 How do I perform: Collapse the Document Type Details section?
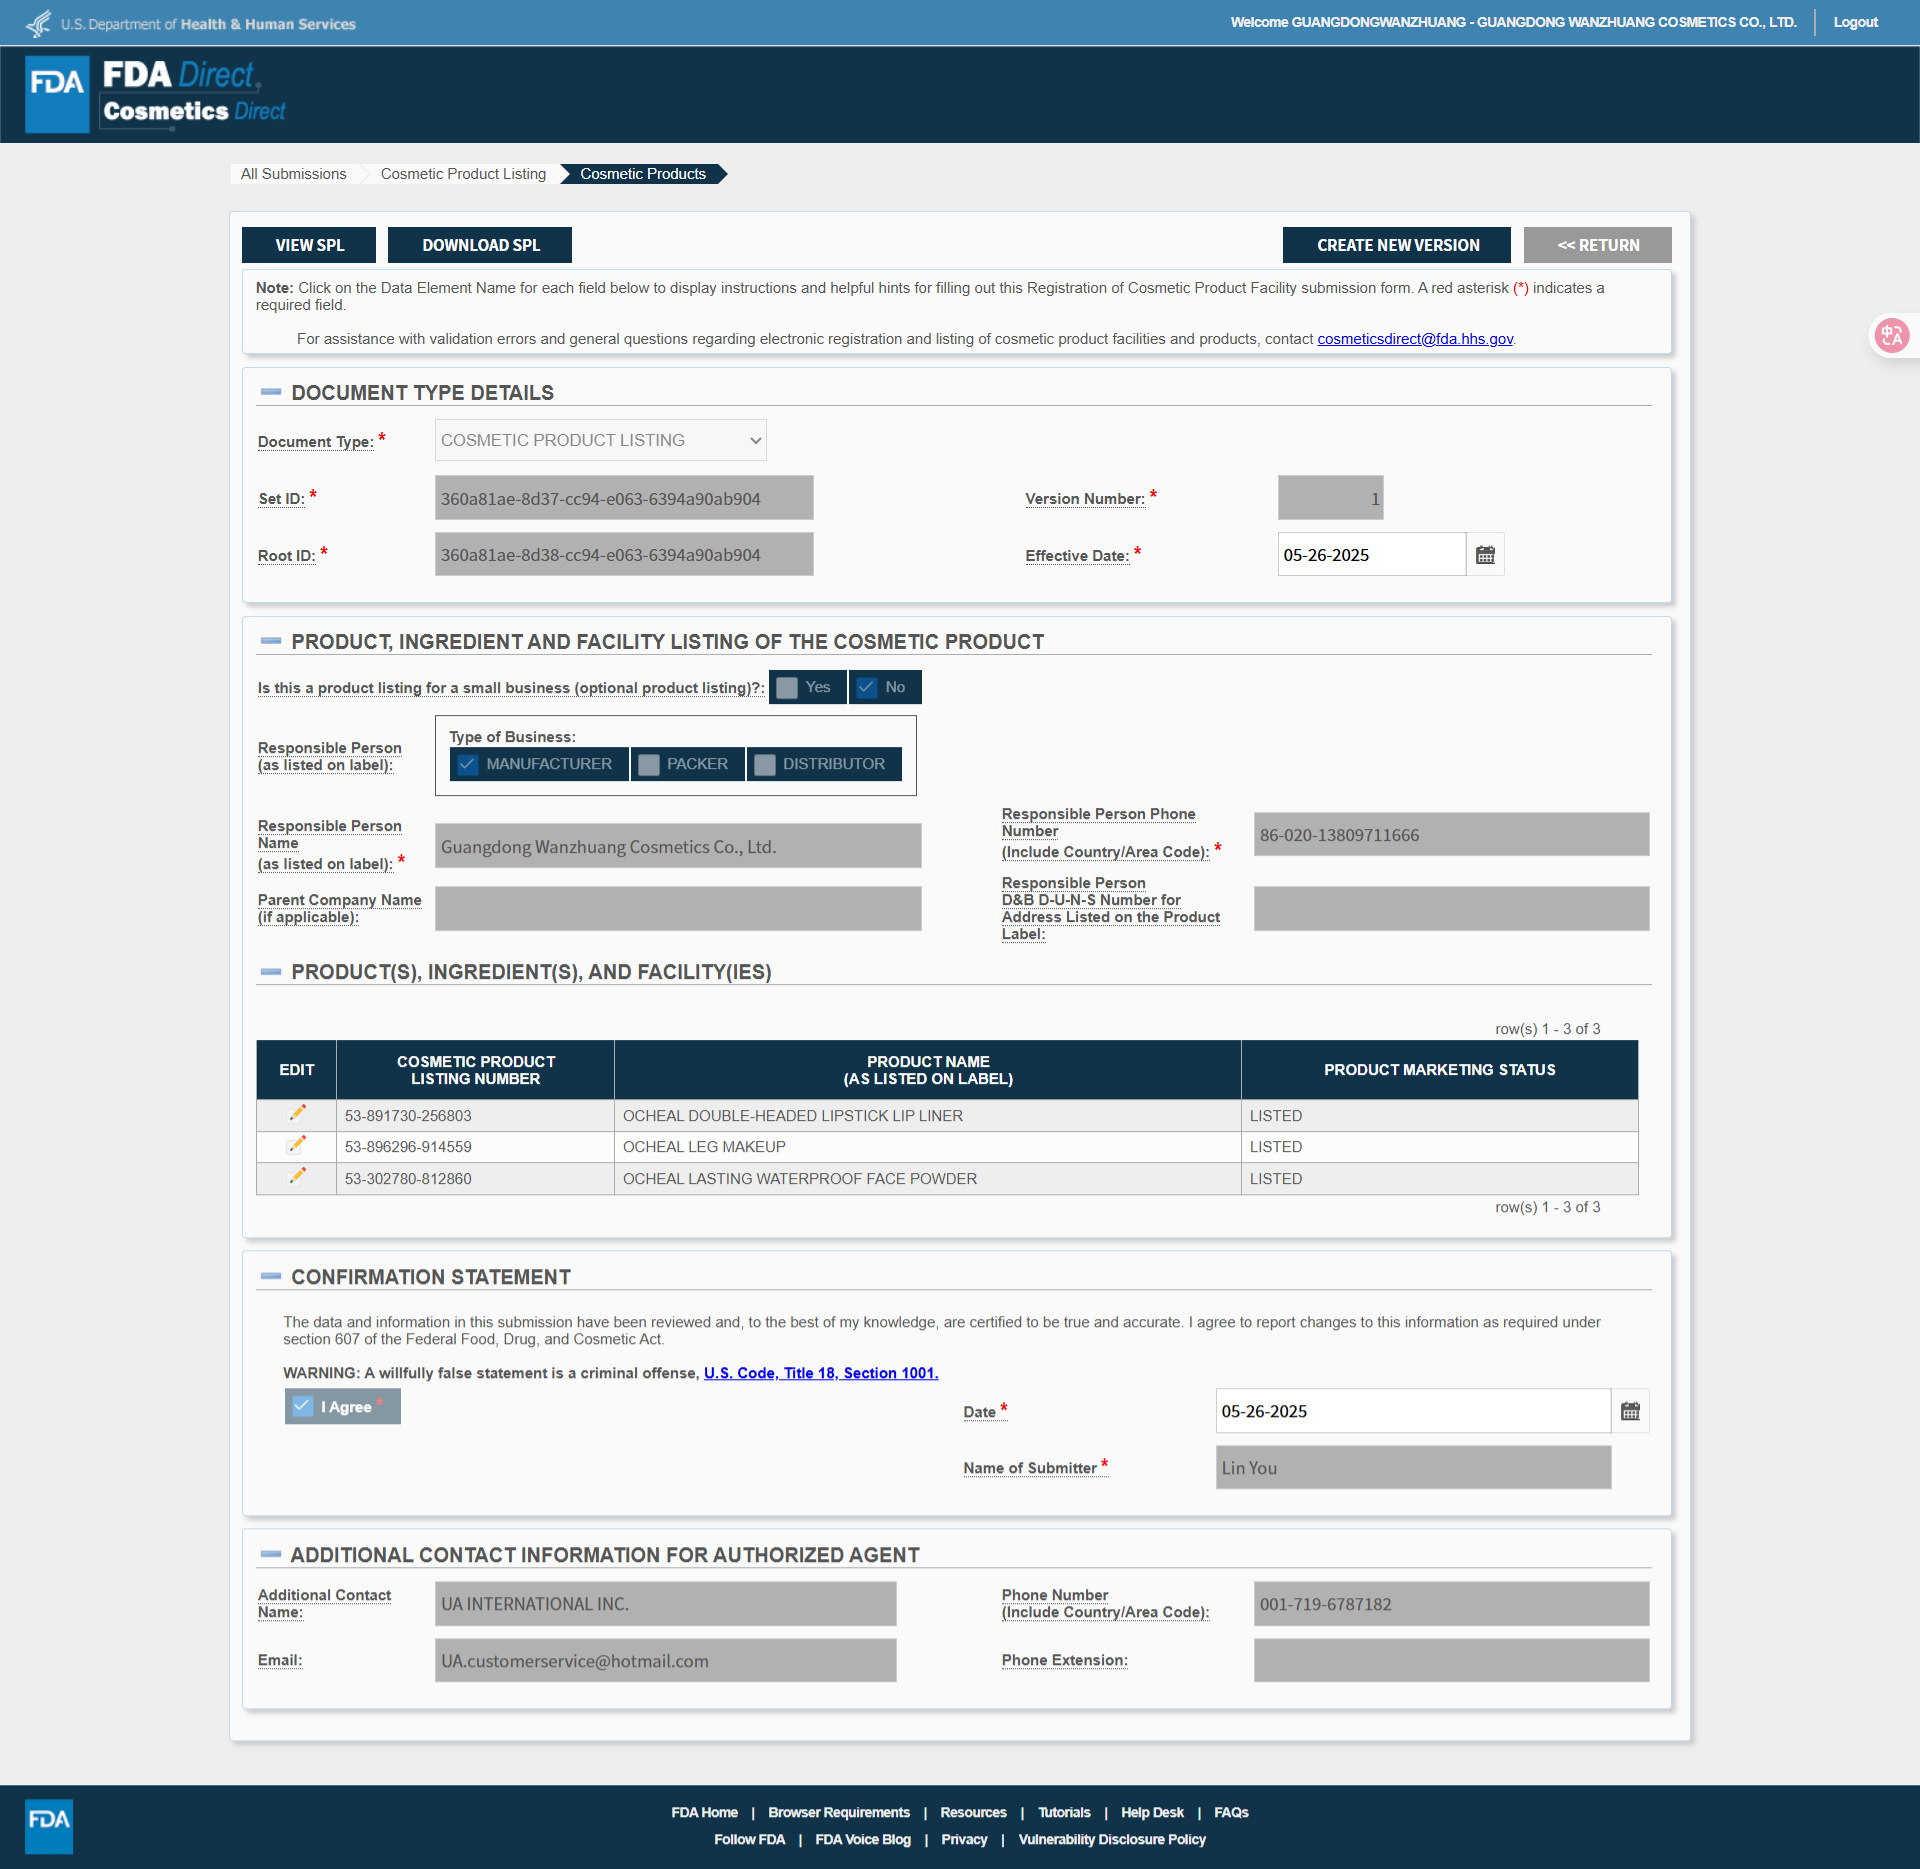pyautogui.click(x=270, y=392)
